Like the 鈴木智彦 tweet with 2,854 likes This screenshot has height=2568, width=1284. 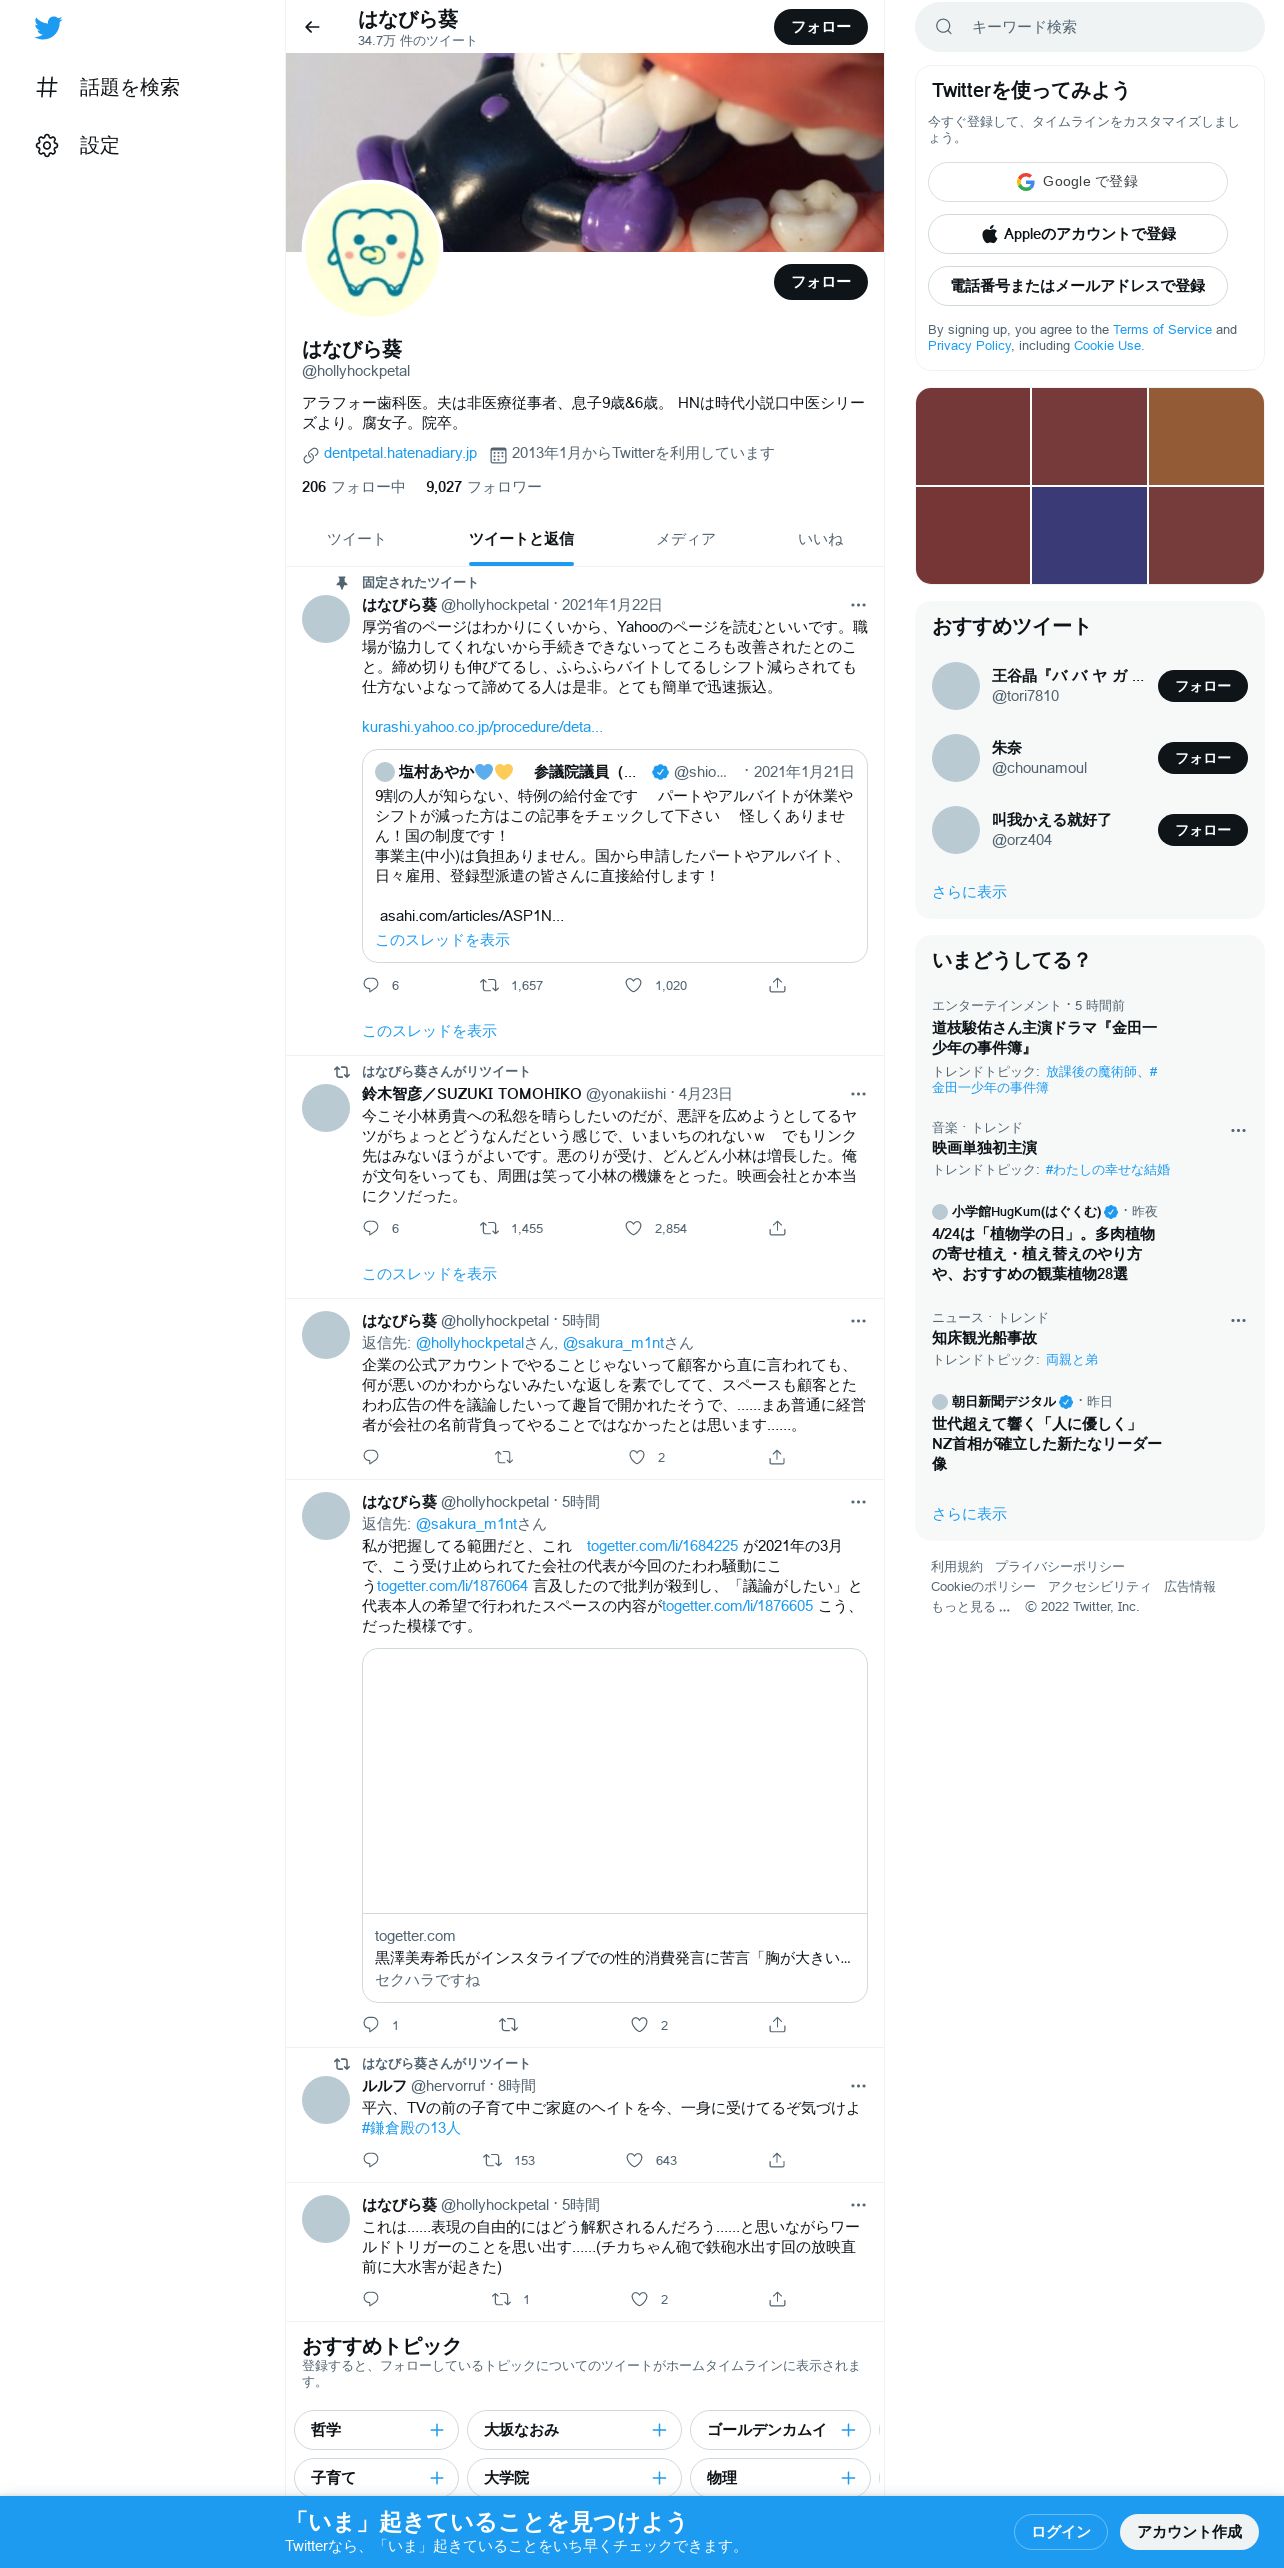pos(633,1228)
